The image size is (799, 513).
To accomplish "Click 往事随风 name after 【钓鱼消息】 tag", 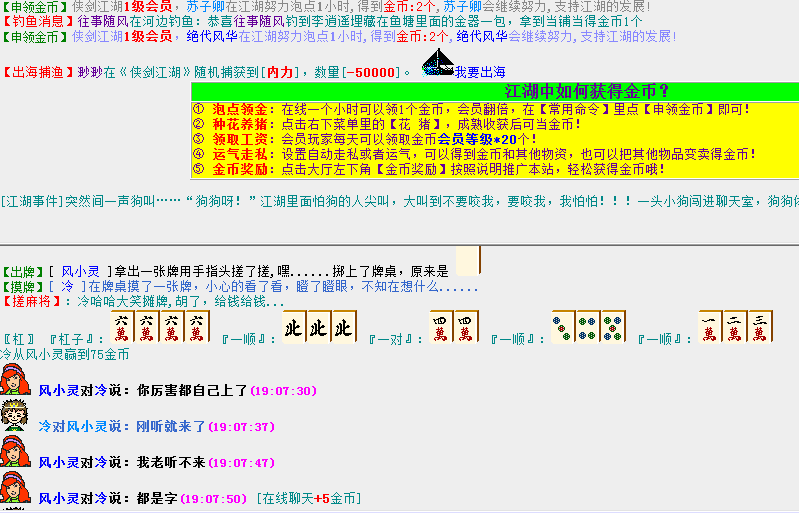I will [x=103, y=22].
